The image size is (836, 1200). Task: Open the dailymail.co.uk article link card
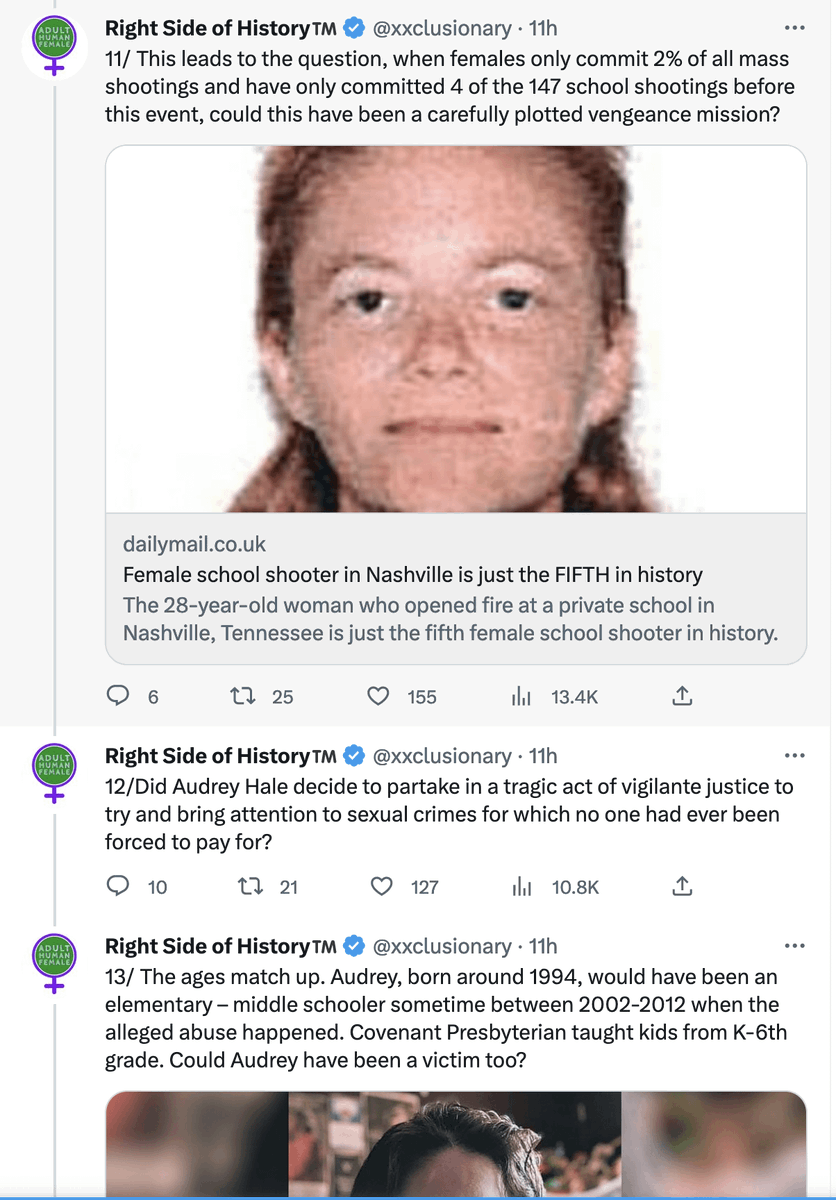455,590
